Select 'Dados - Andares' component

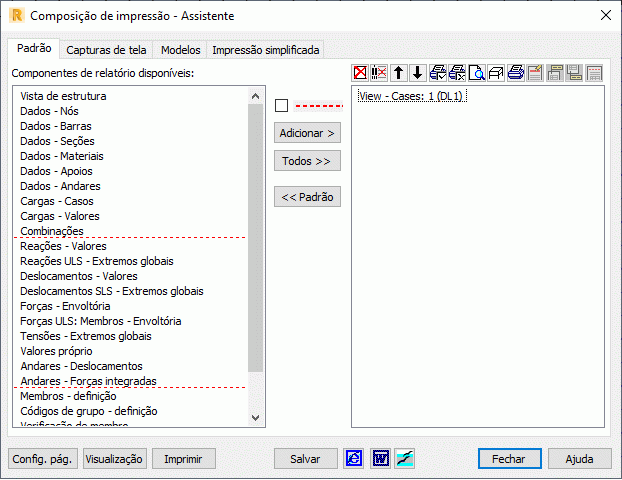coord(60,186)
